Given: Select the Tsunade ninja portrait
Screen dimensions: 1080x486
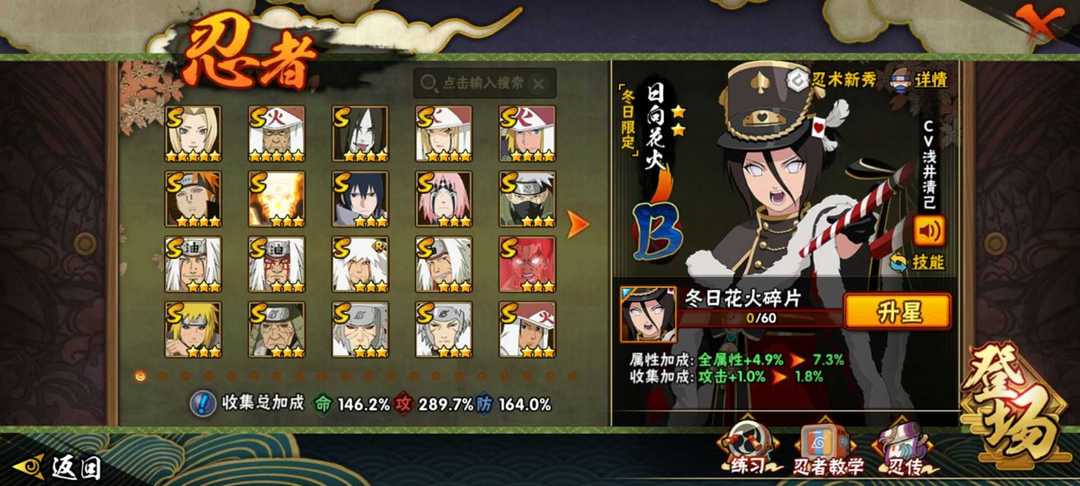Looking at the screenshot, I should point(193,134).
